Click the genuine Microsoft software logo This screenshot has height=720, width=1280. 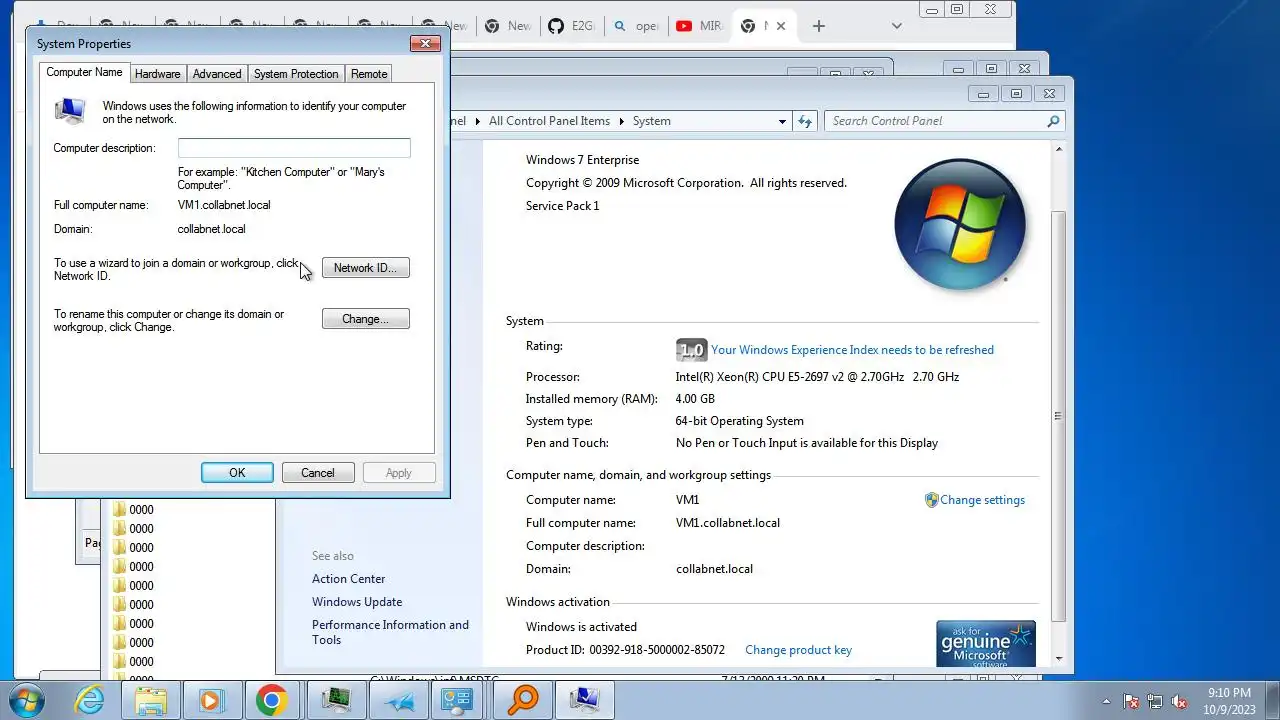(985, 644)
